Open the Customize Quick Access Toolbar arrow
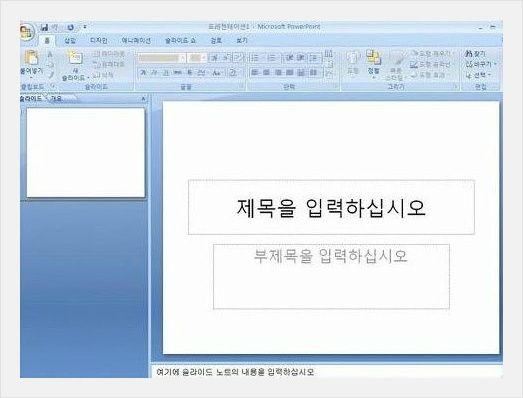 pos(85,27)
